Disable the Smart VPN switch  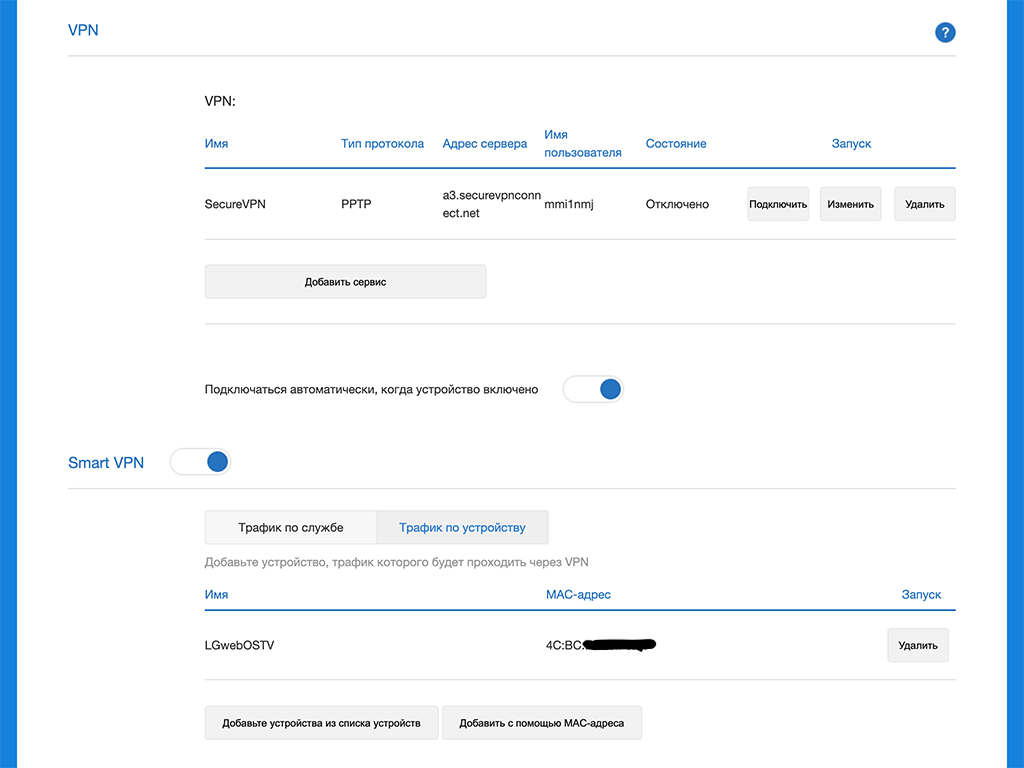(x=200, y=462)
